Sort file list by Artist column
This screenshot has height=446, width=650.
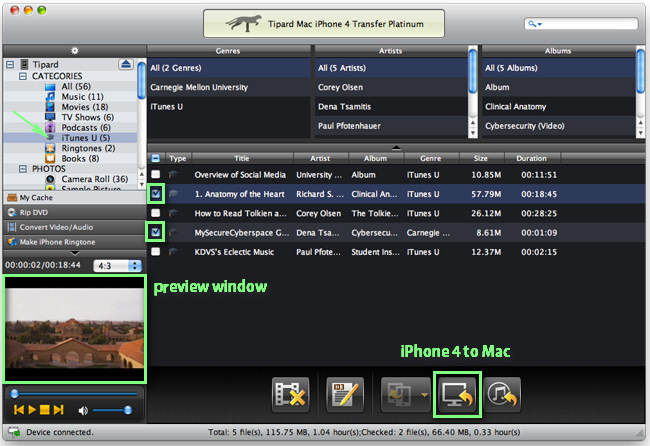pyautogui.click(x=320, y=158)
